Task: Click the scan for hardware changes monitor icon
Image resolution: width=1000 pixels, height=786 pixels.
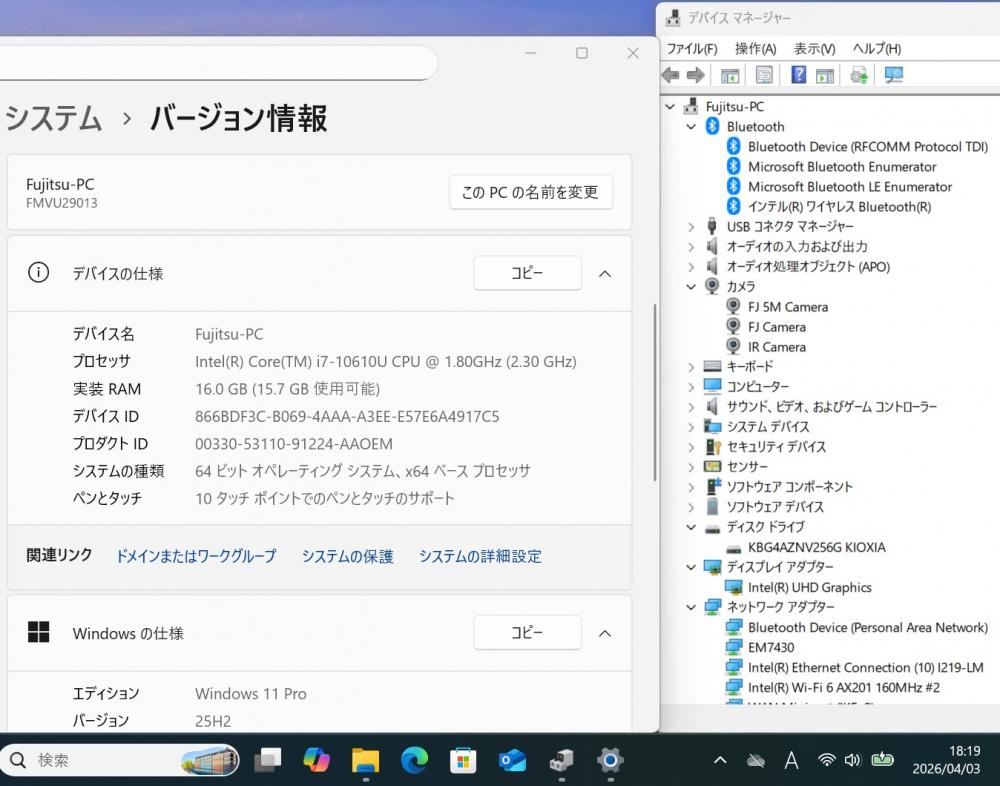Action: [x=894, y=75]
